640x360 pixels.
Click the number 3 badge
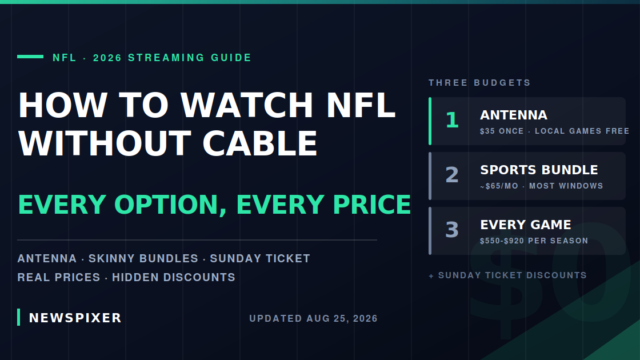point(452,229)
